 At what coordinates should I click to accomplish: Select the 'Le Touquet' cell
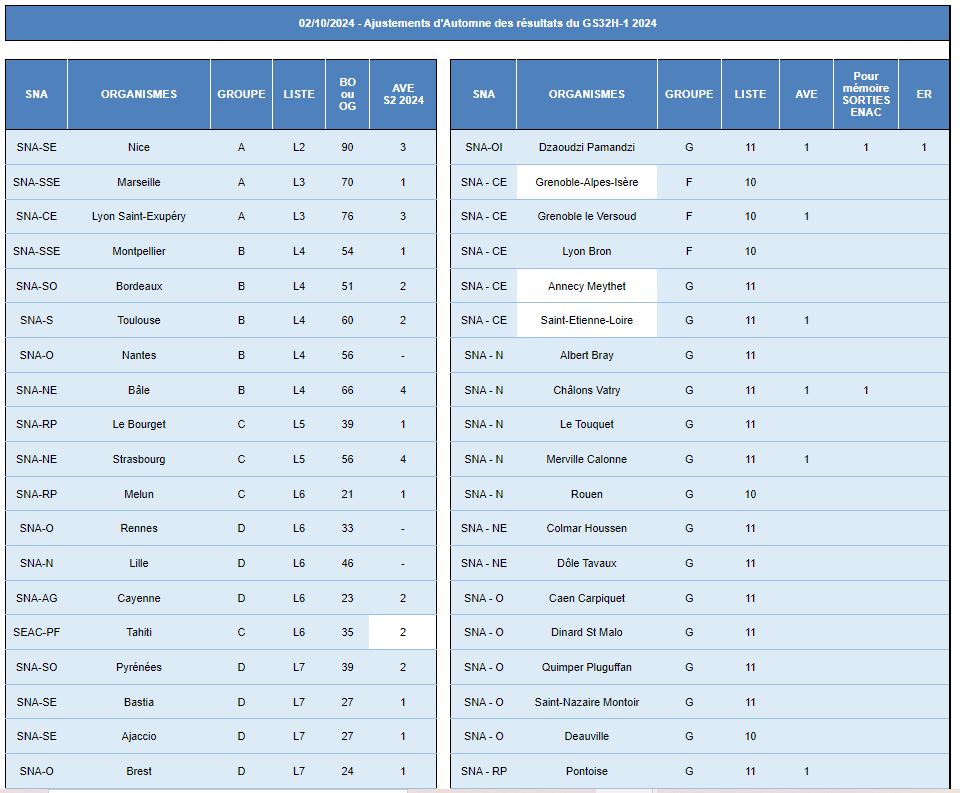coord(587,424)
